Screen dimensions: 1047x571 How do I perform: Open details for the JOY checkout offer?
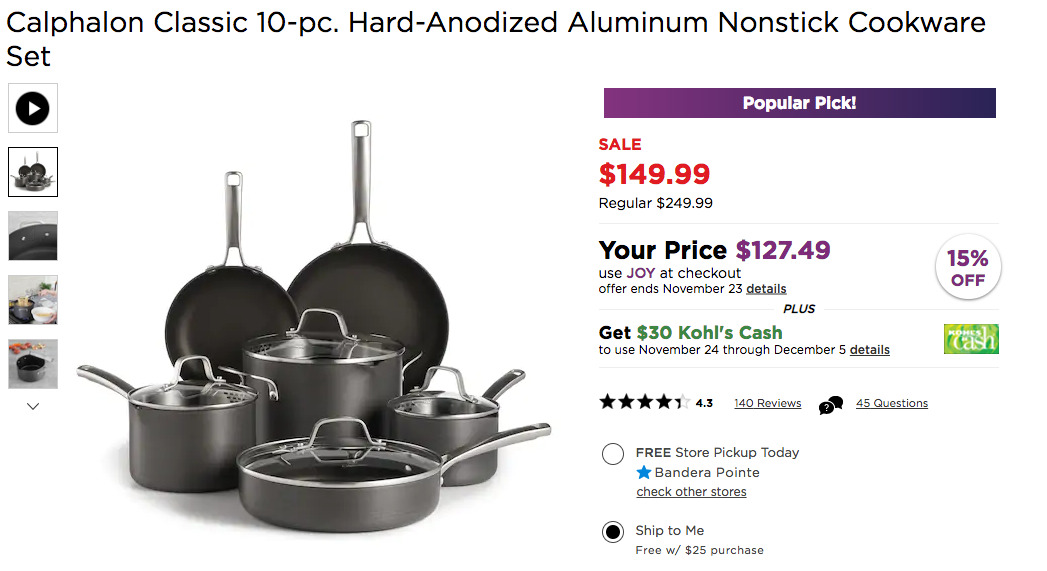point(766,289)
